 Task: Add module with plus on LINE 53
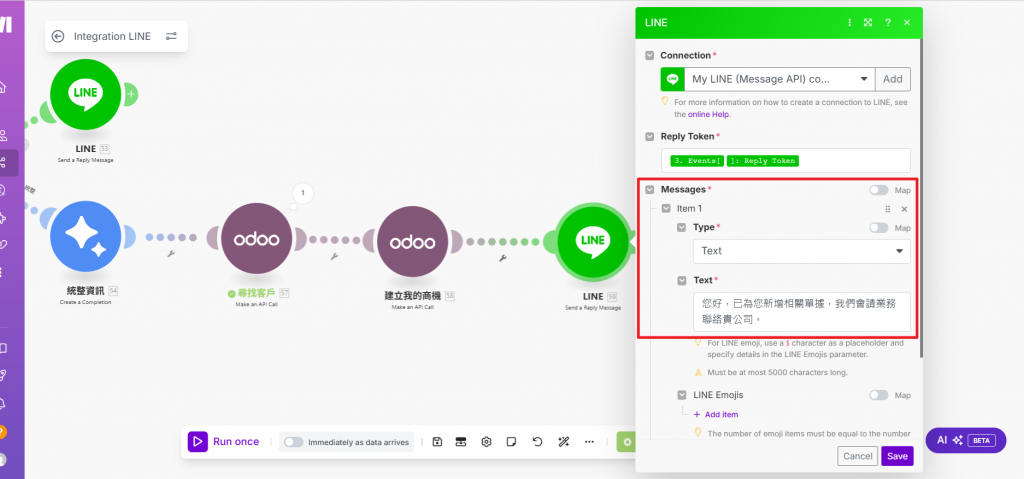pos(131,94)
